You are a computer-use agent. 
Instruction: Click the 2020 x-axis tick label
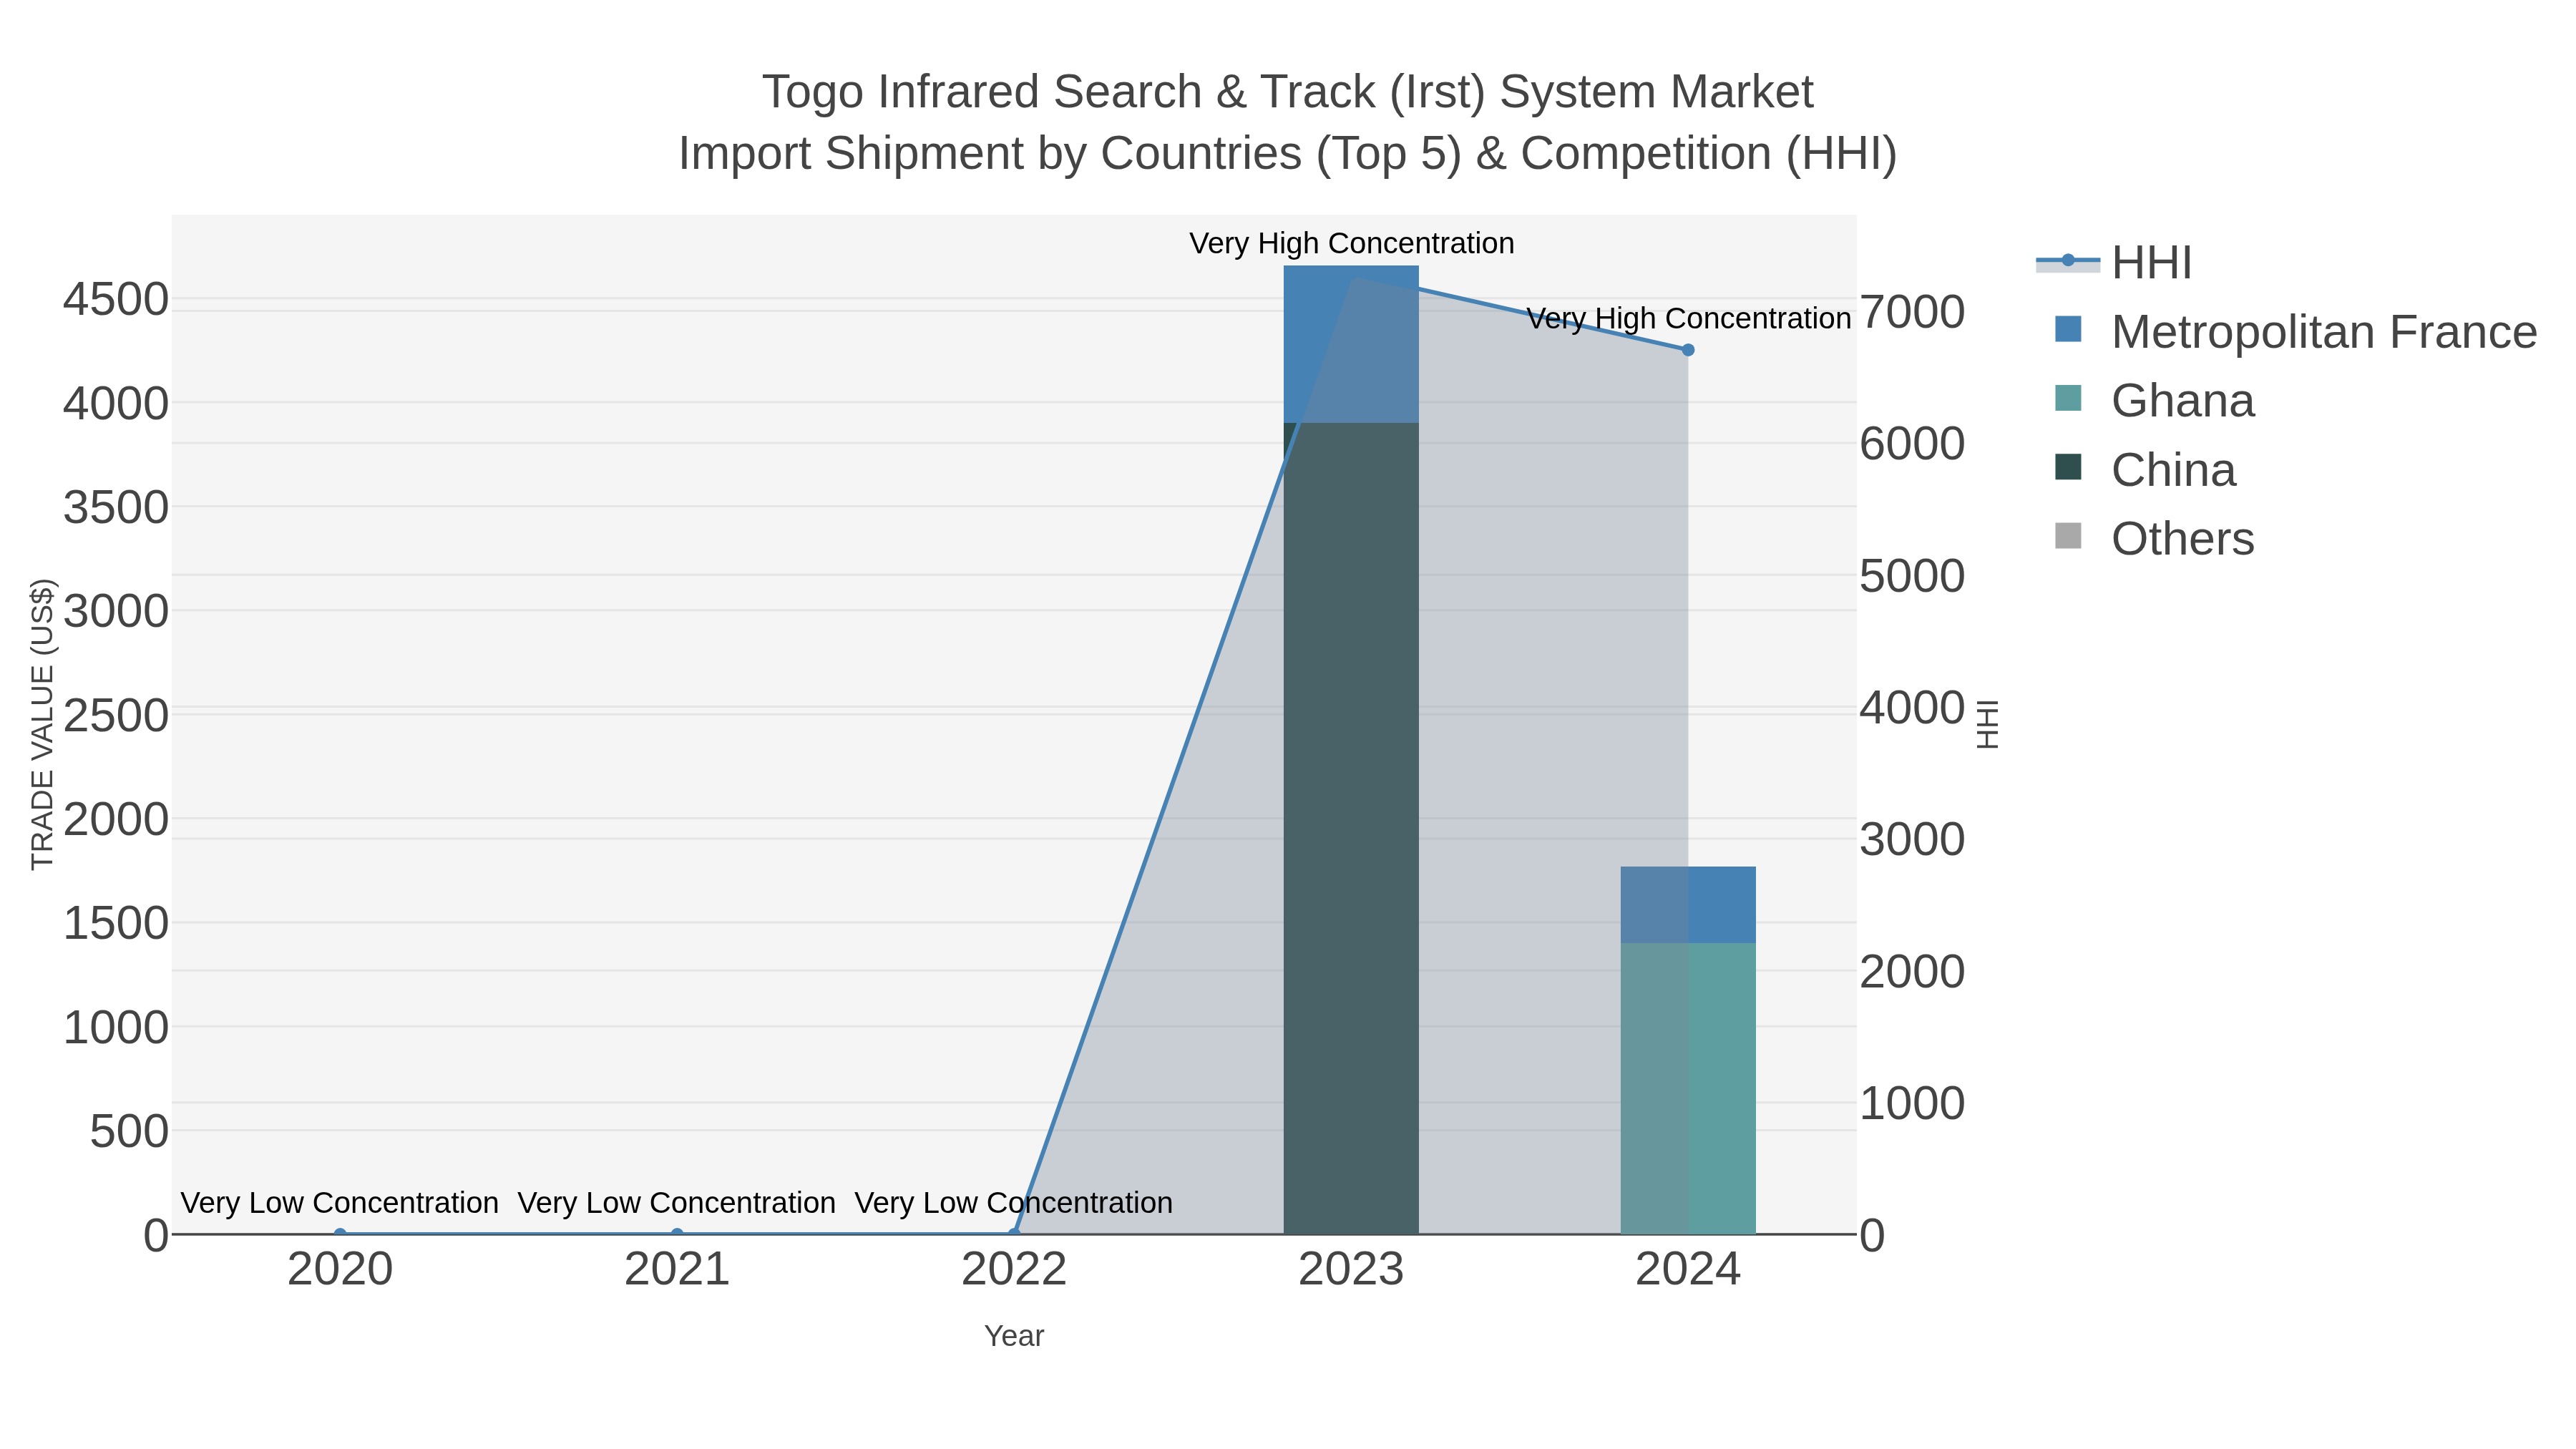click(x=340, y=1270)
